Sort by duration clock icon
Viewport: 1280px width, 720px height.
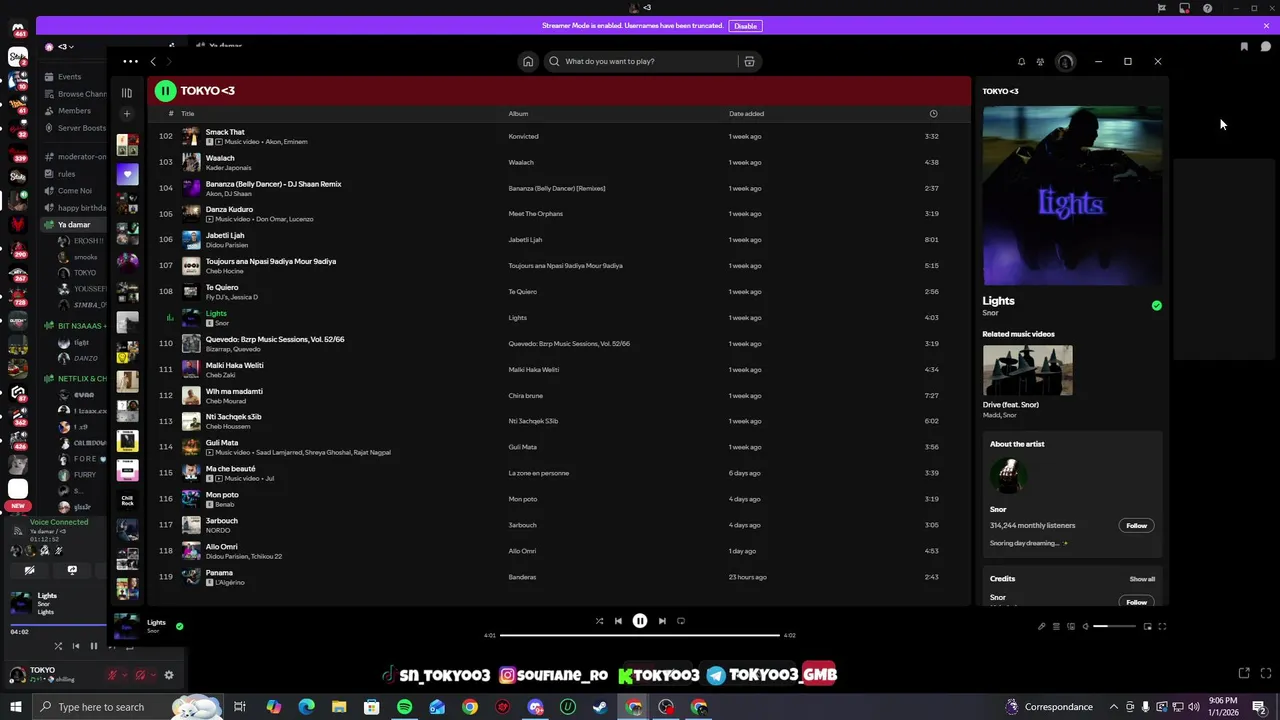(x=933, y=114)
